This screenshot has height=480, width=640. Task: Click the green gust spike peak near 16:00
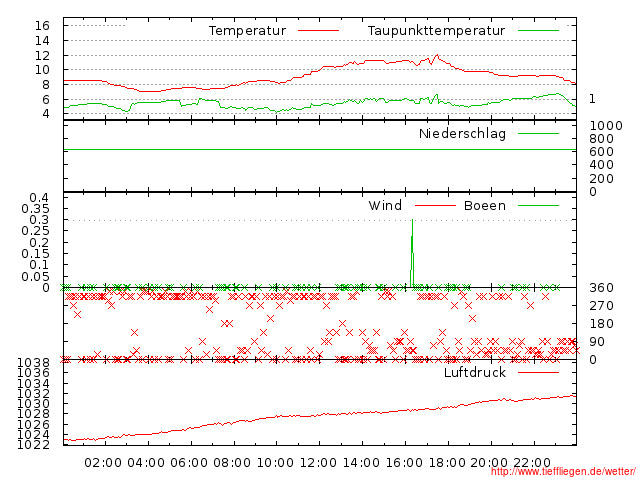tap(412, 221)
